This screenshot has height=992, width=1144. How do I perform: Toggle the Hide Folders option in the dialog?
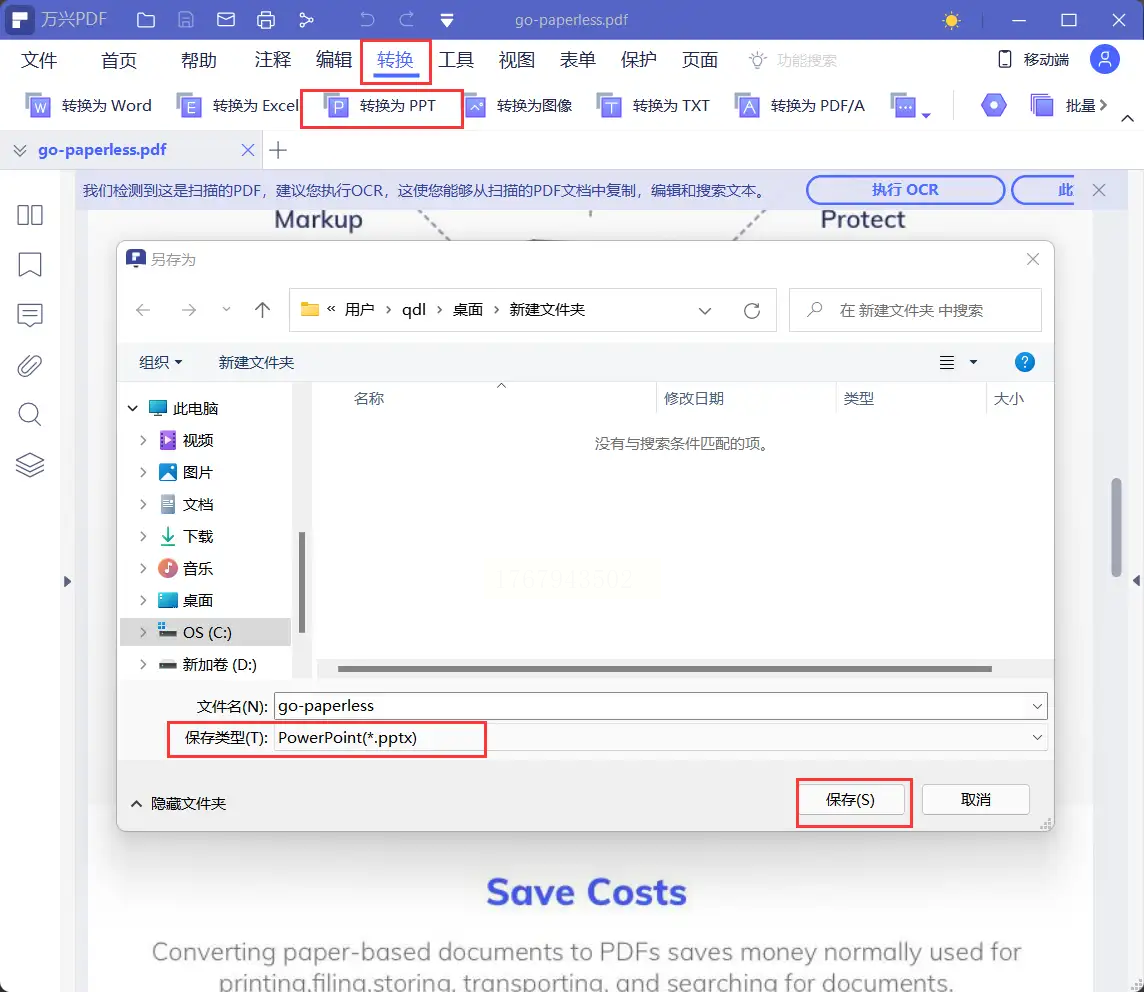coord(179,803)
